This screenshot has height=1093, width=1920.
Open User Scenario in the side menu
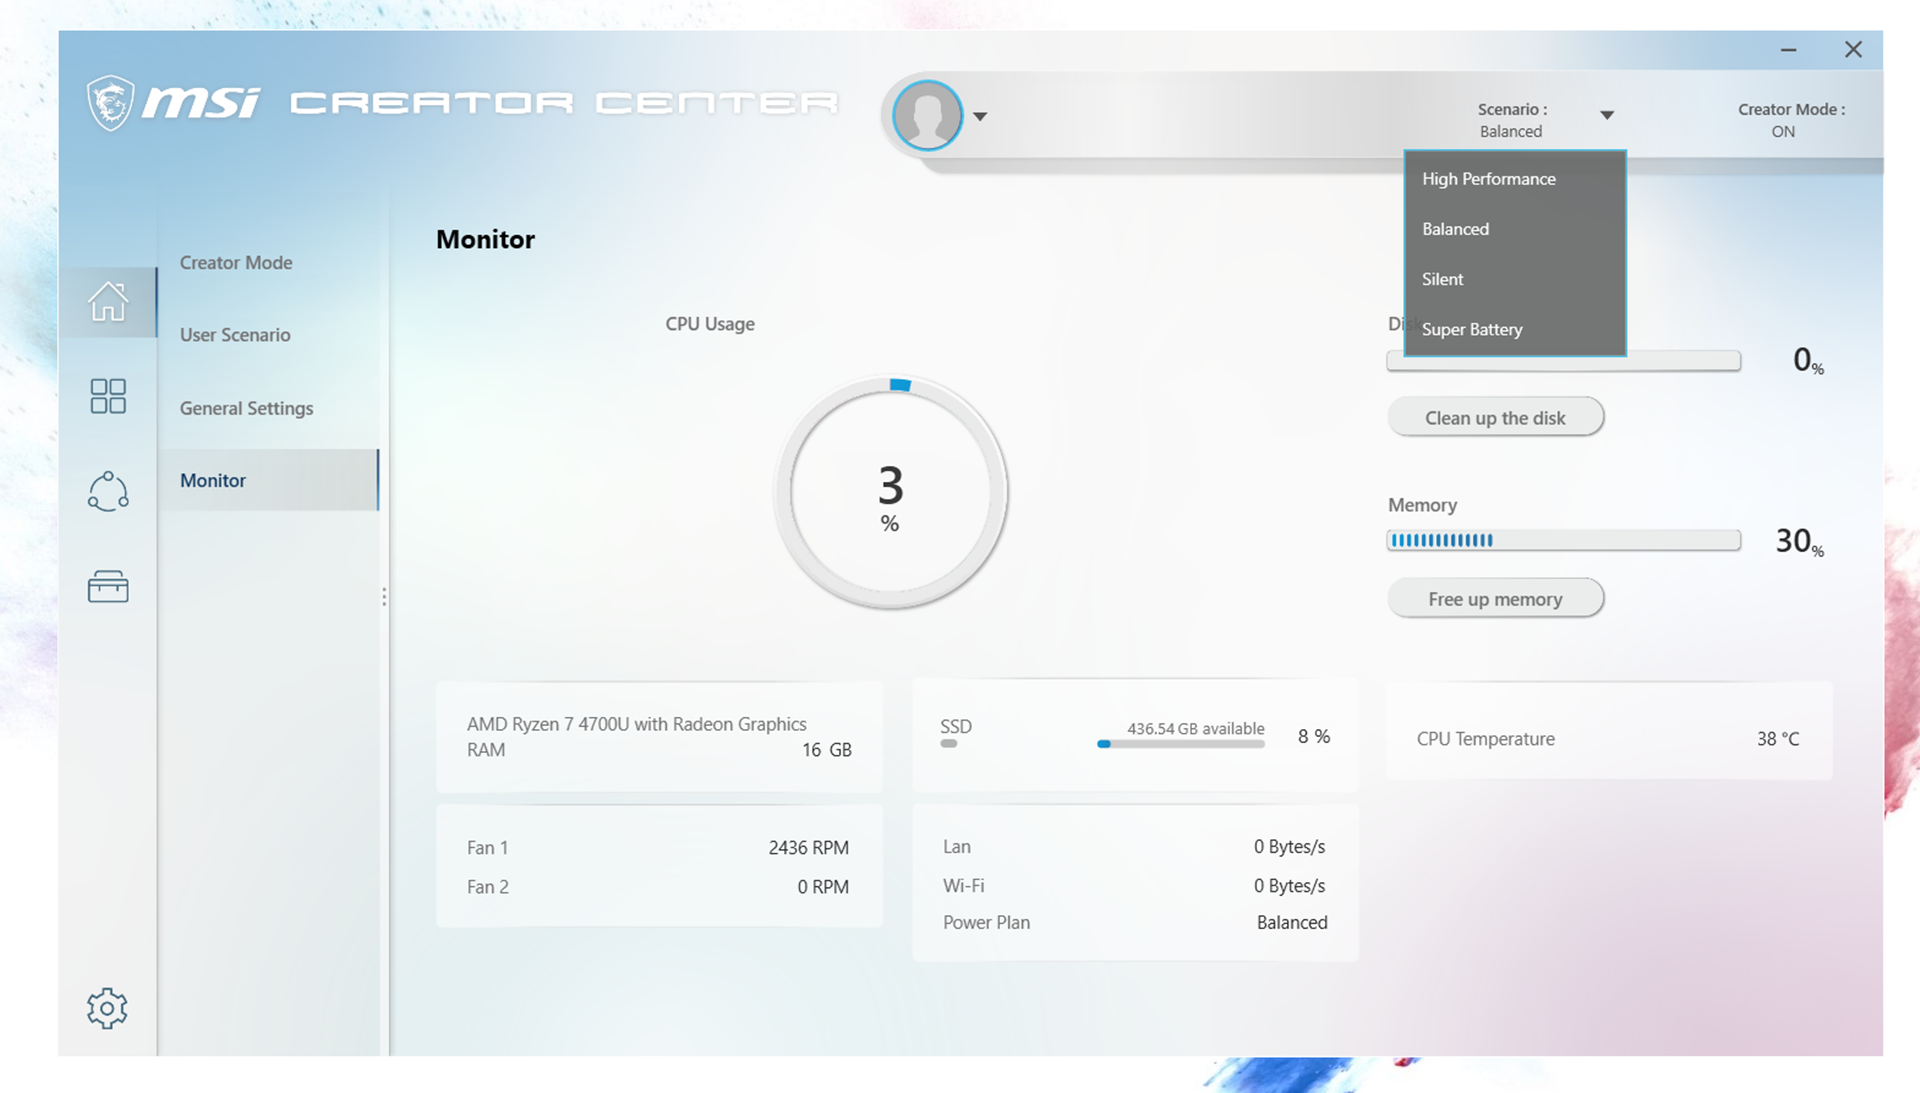235,335
